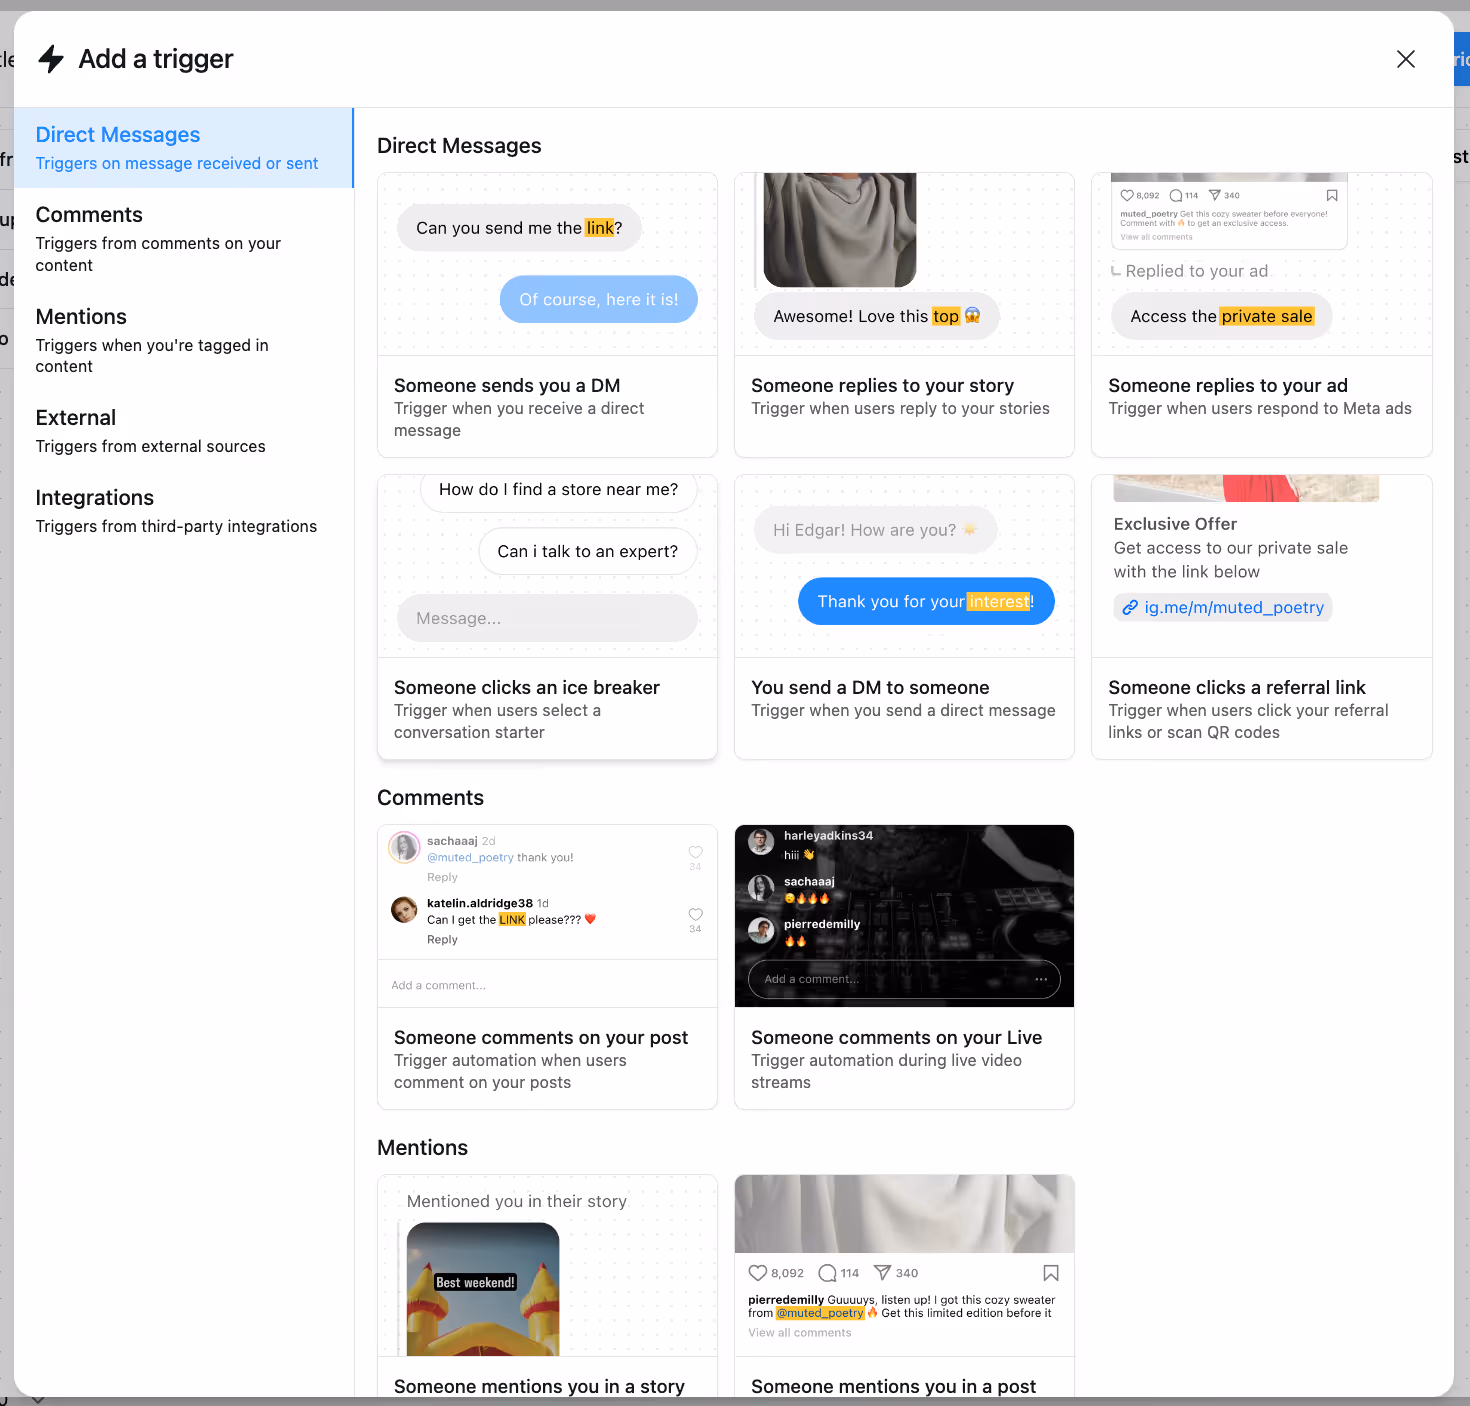Click the 'Exclusive Offer' heading text
The height and width of the screenshot is (1406, 1470).
tap(1175, 524)
